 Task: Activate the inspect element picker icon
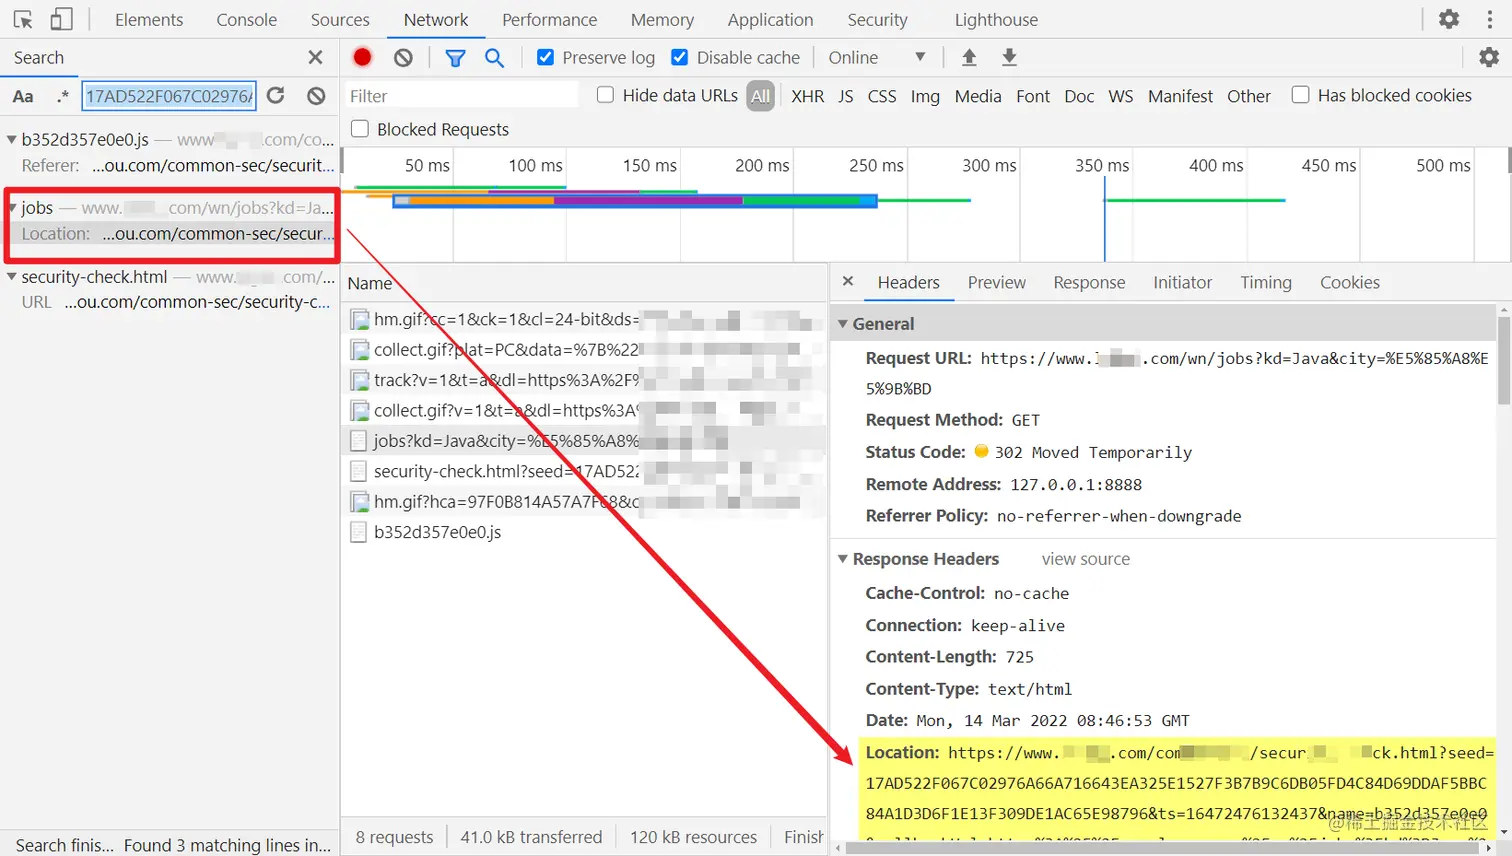(x=23, y=19)
